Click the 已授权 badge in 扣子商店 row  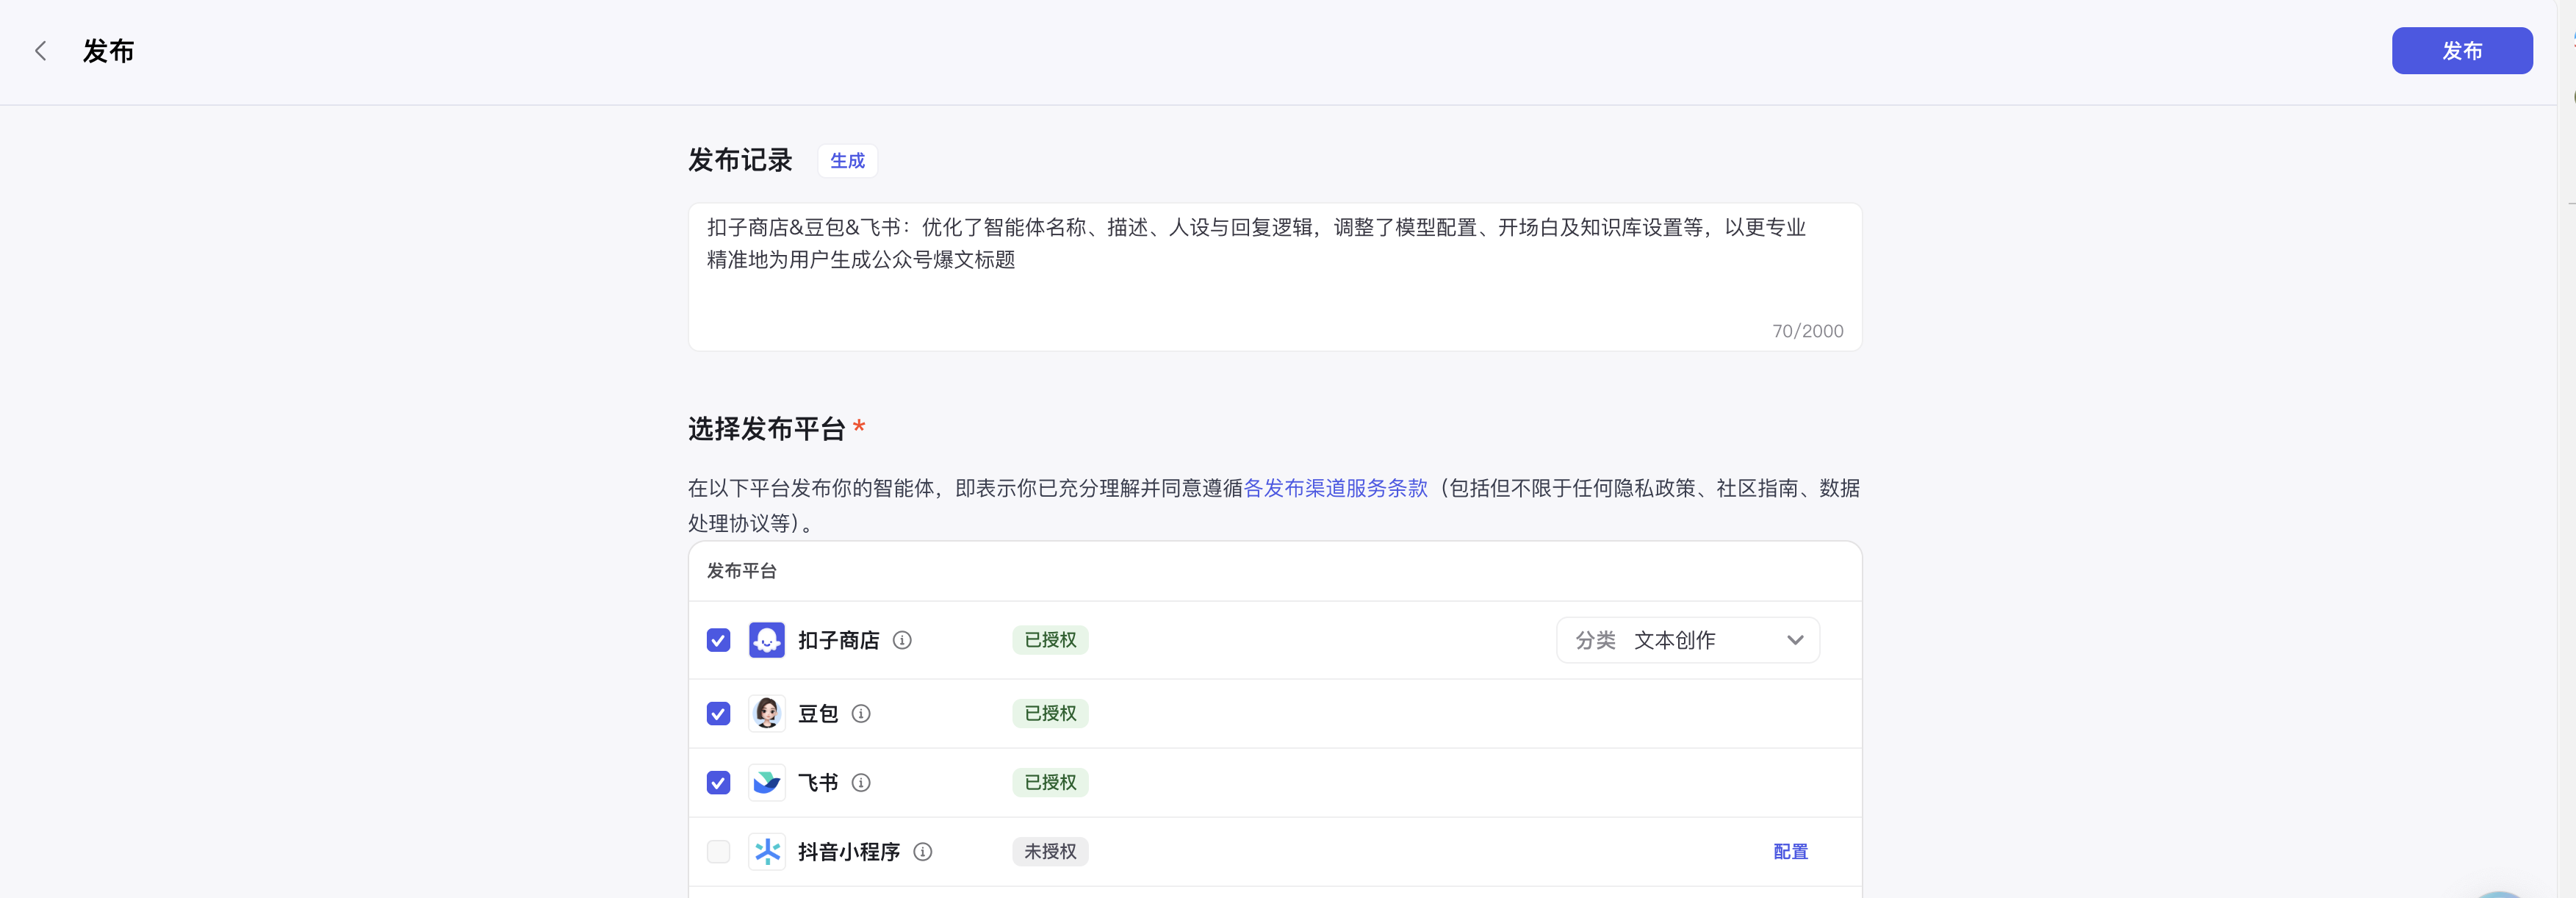tap(1050, 640)
